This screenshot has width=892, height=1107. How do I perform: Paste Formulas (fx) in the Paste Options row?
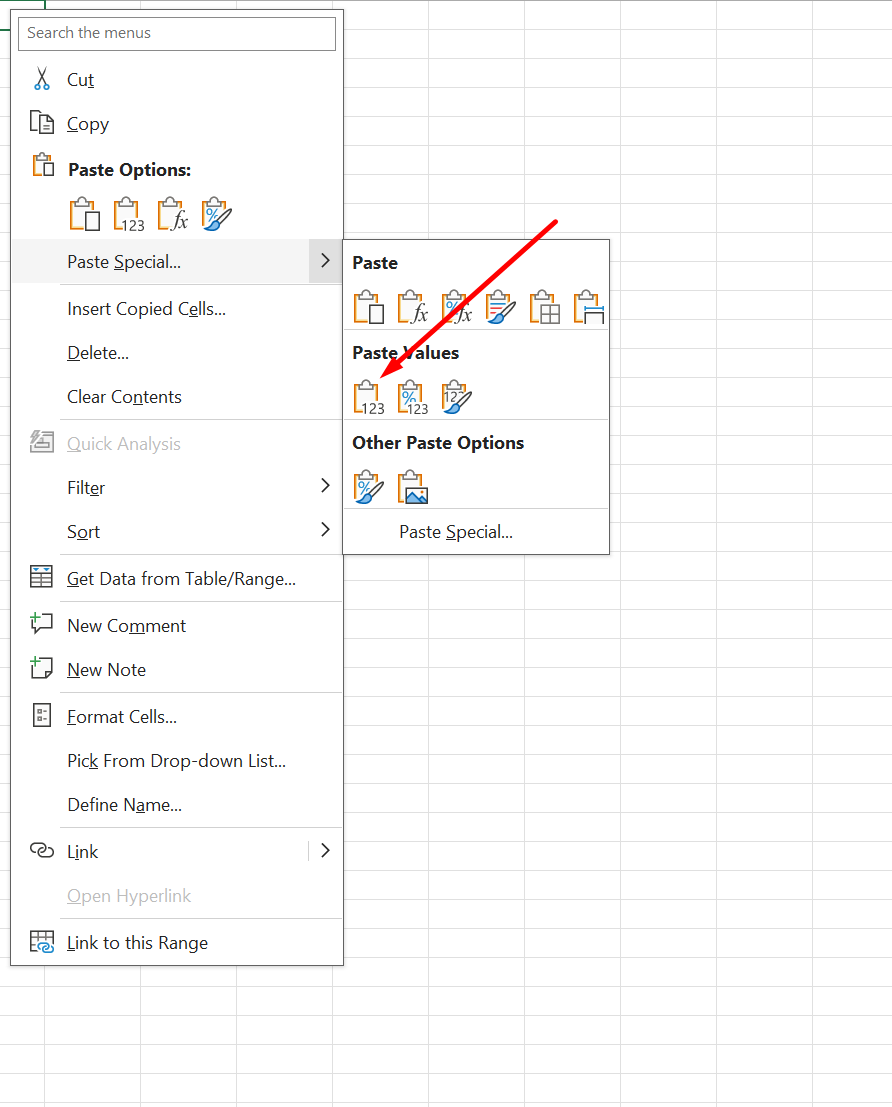172,215
